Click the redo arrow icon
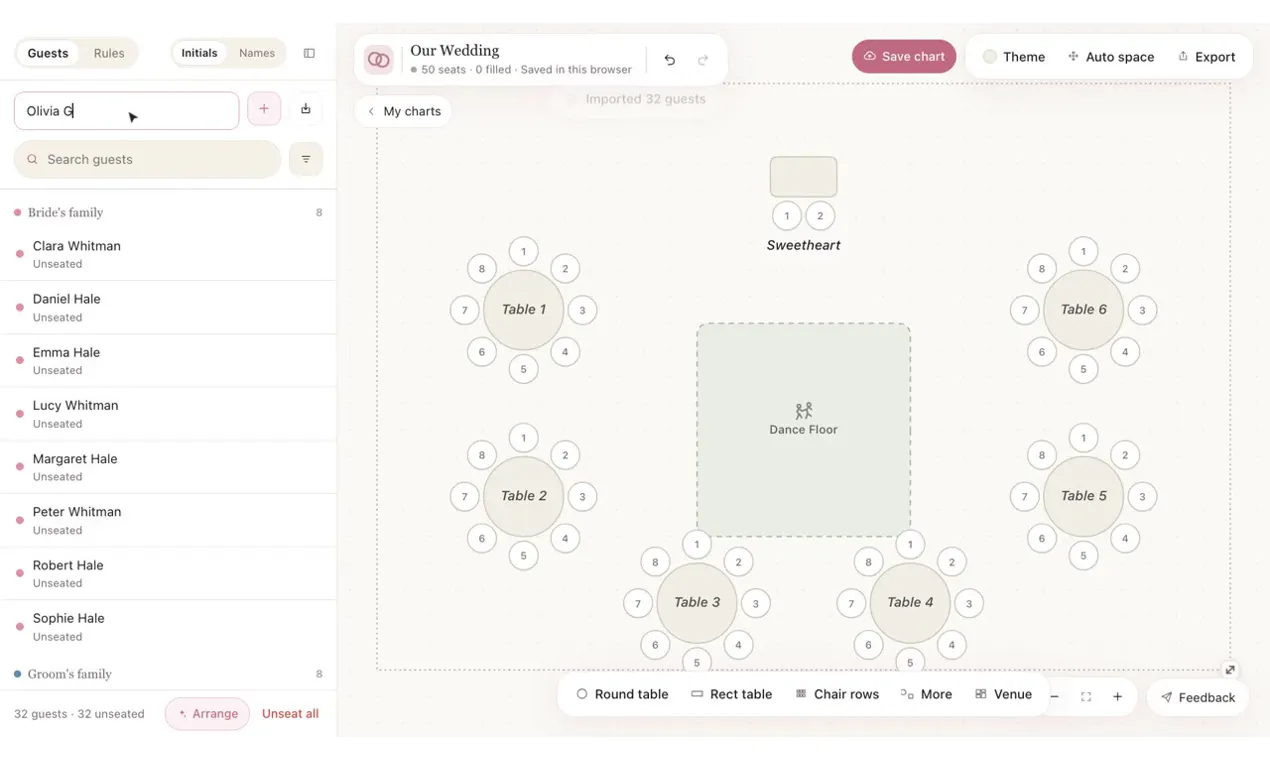Screen dimensions: 1270x760 [703, 60]
